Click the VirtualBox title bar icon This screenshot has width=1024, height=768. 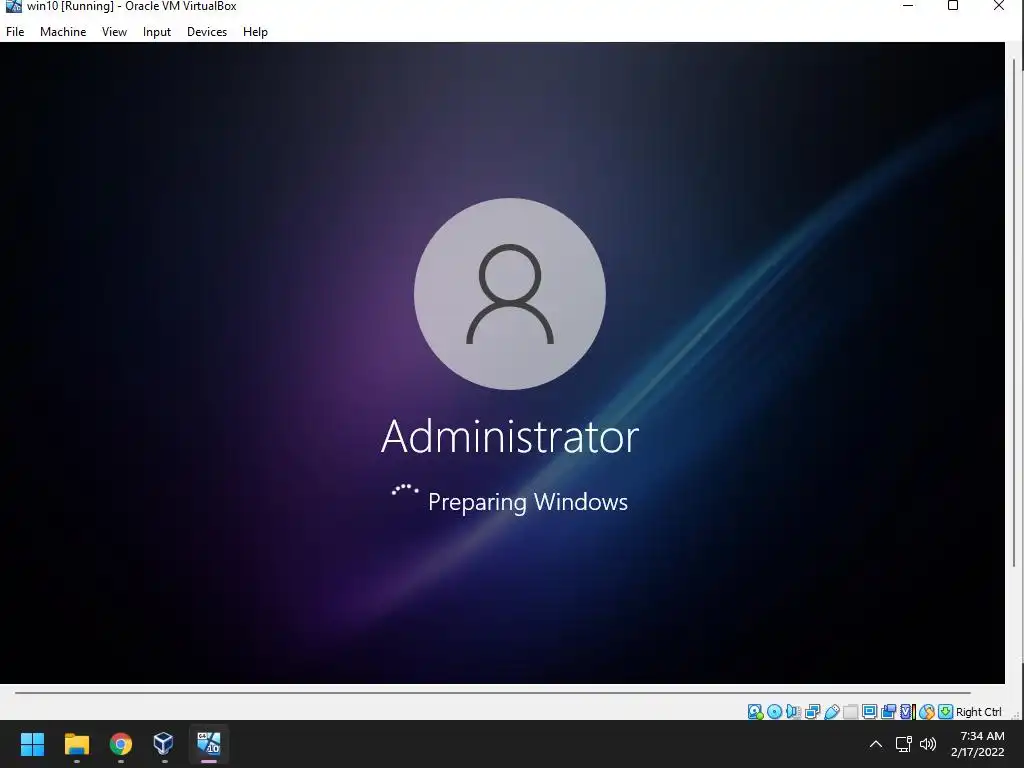pos(13,7)
